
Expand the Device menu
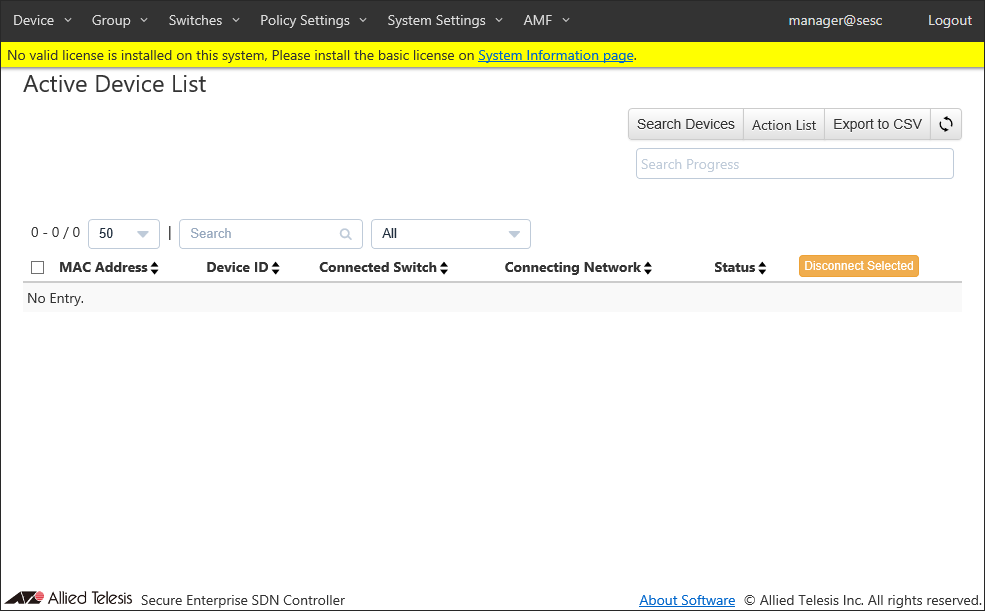click(42, 20)
